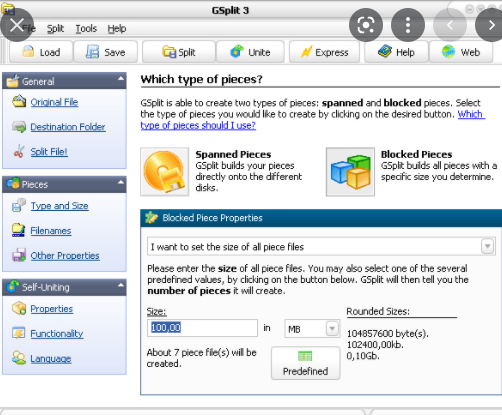Click the Load toolbar button

coord(41,52)
